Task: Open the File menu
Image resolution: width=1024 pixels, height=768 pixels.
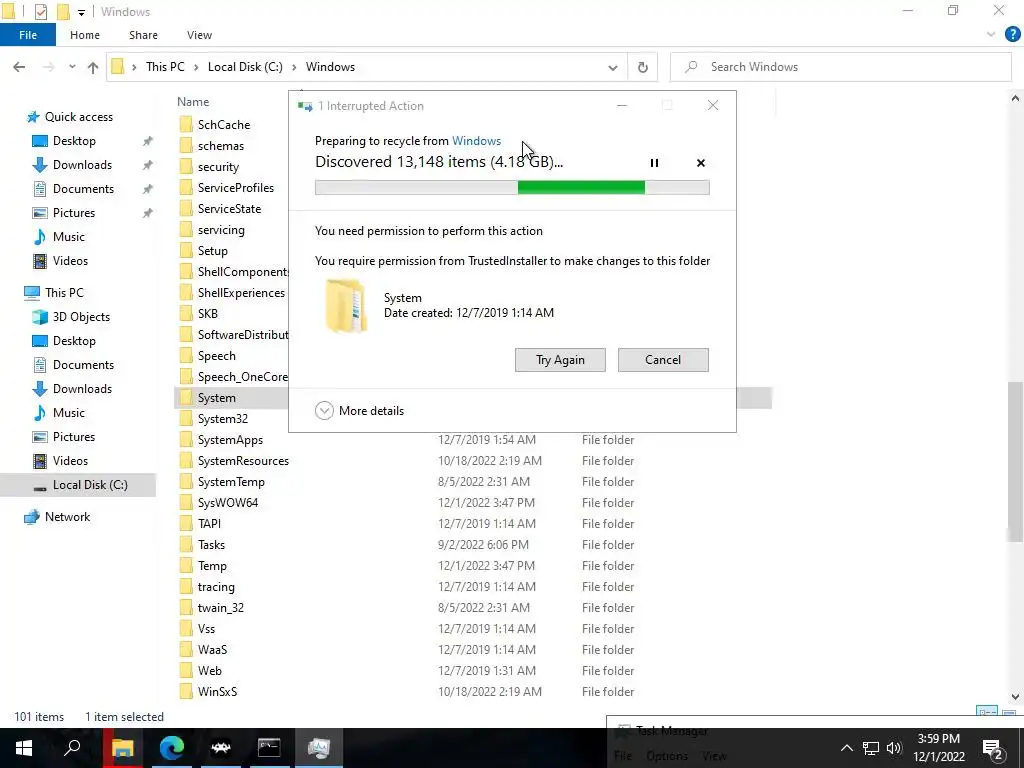Action: click(x=28, y=35)
